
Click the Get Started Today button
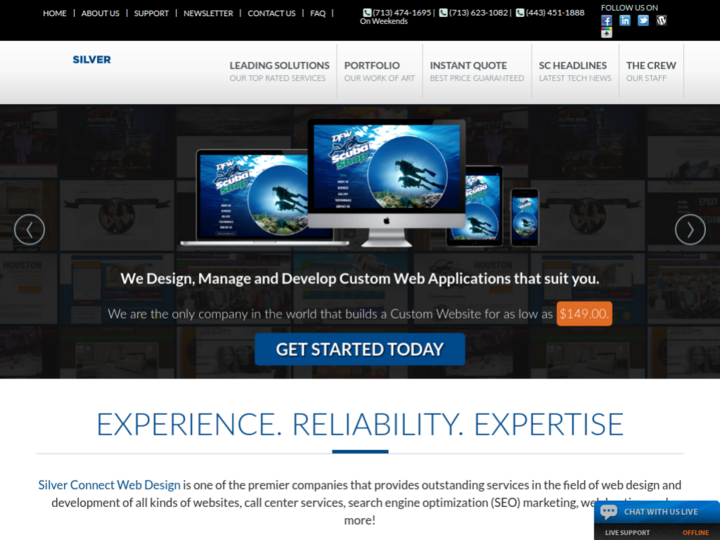click(359, 349)
